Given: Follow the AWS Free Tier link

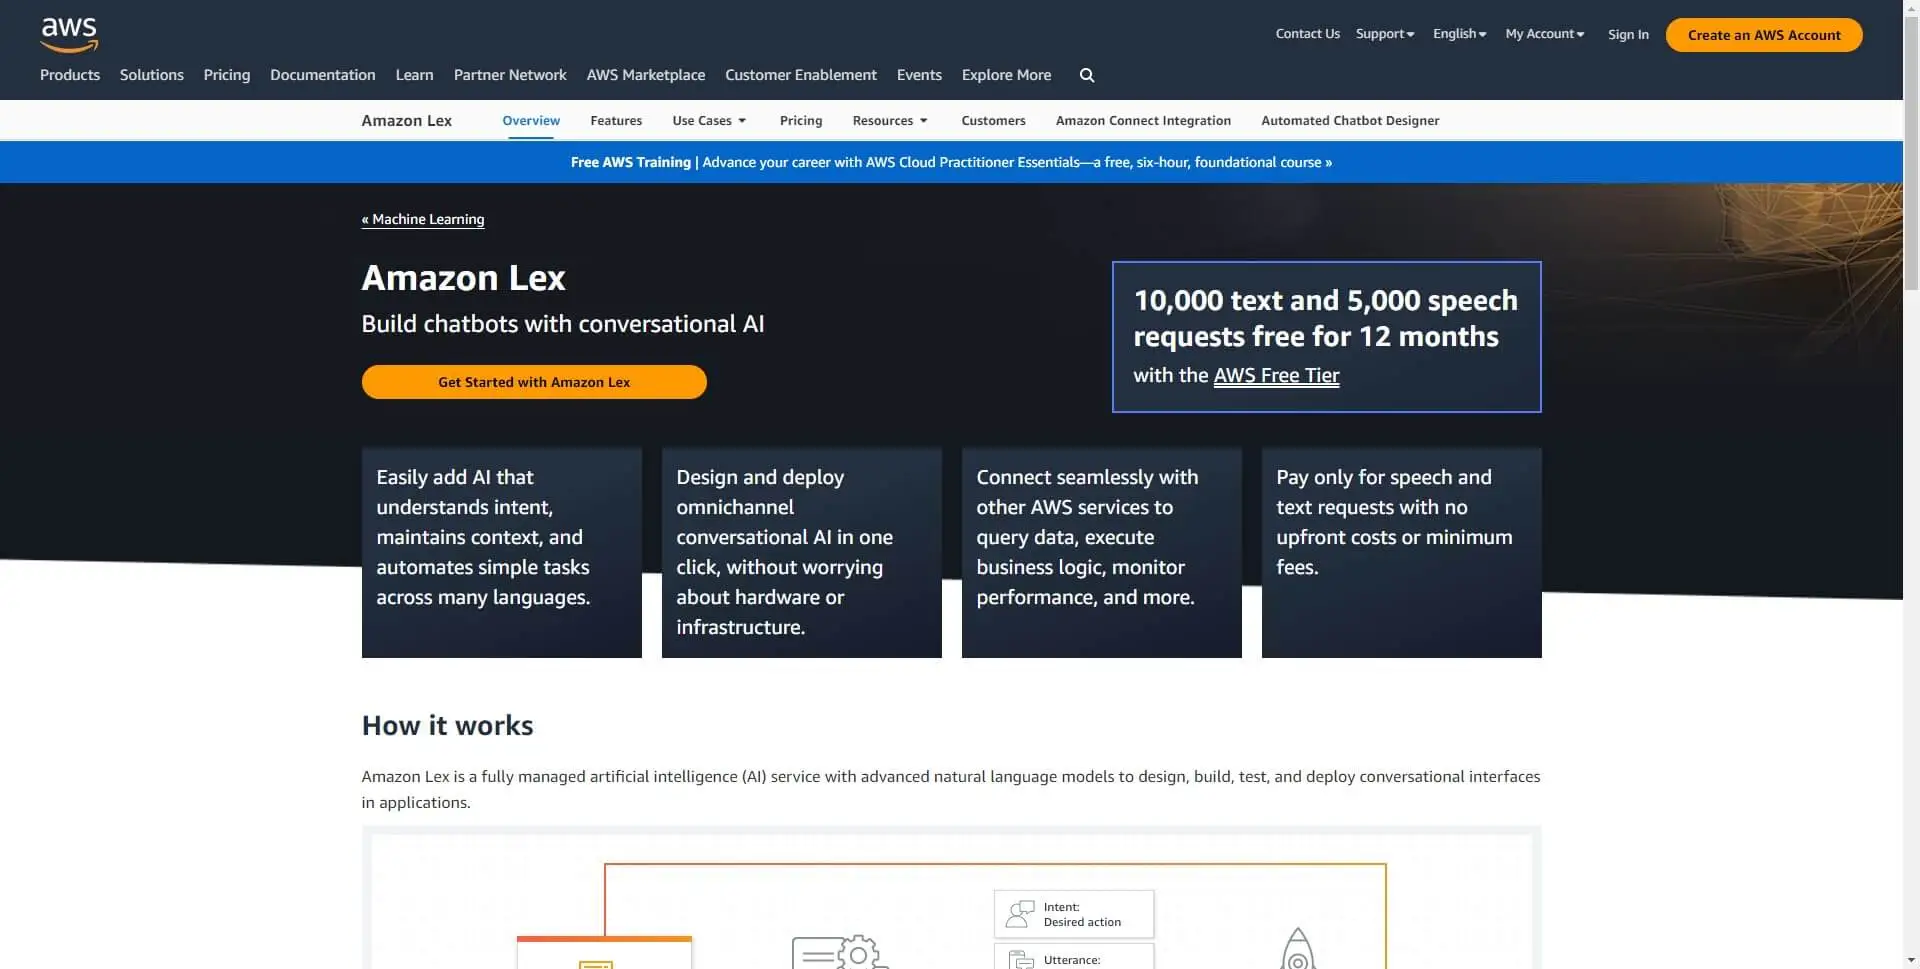Looking at the screenshot, I should [1276, 376].
